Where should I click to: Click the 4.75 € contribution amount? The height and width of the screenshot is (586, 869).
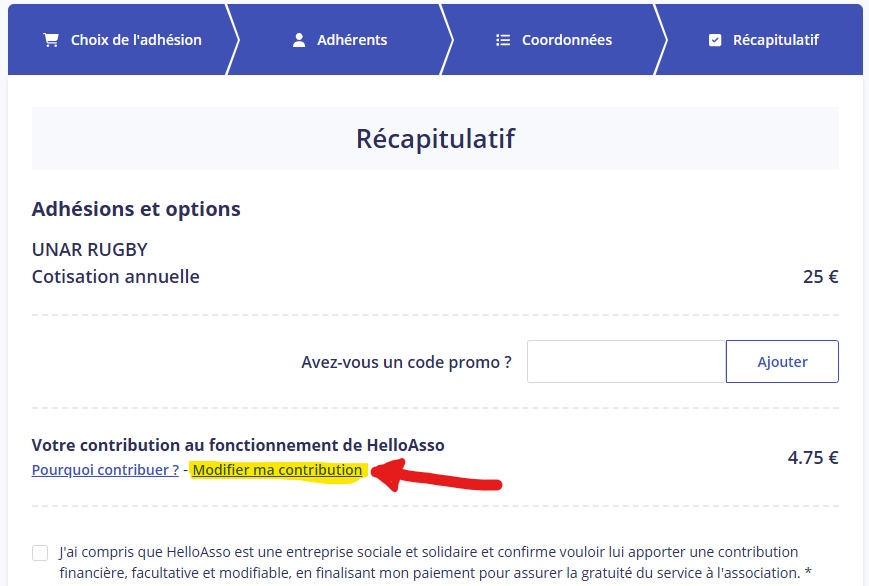pos(812,458)
